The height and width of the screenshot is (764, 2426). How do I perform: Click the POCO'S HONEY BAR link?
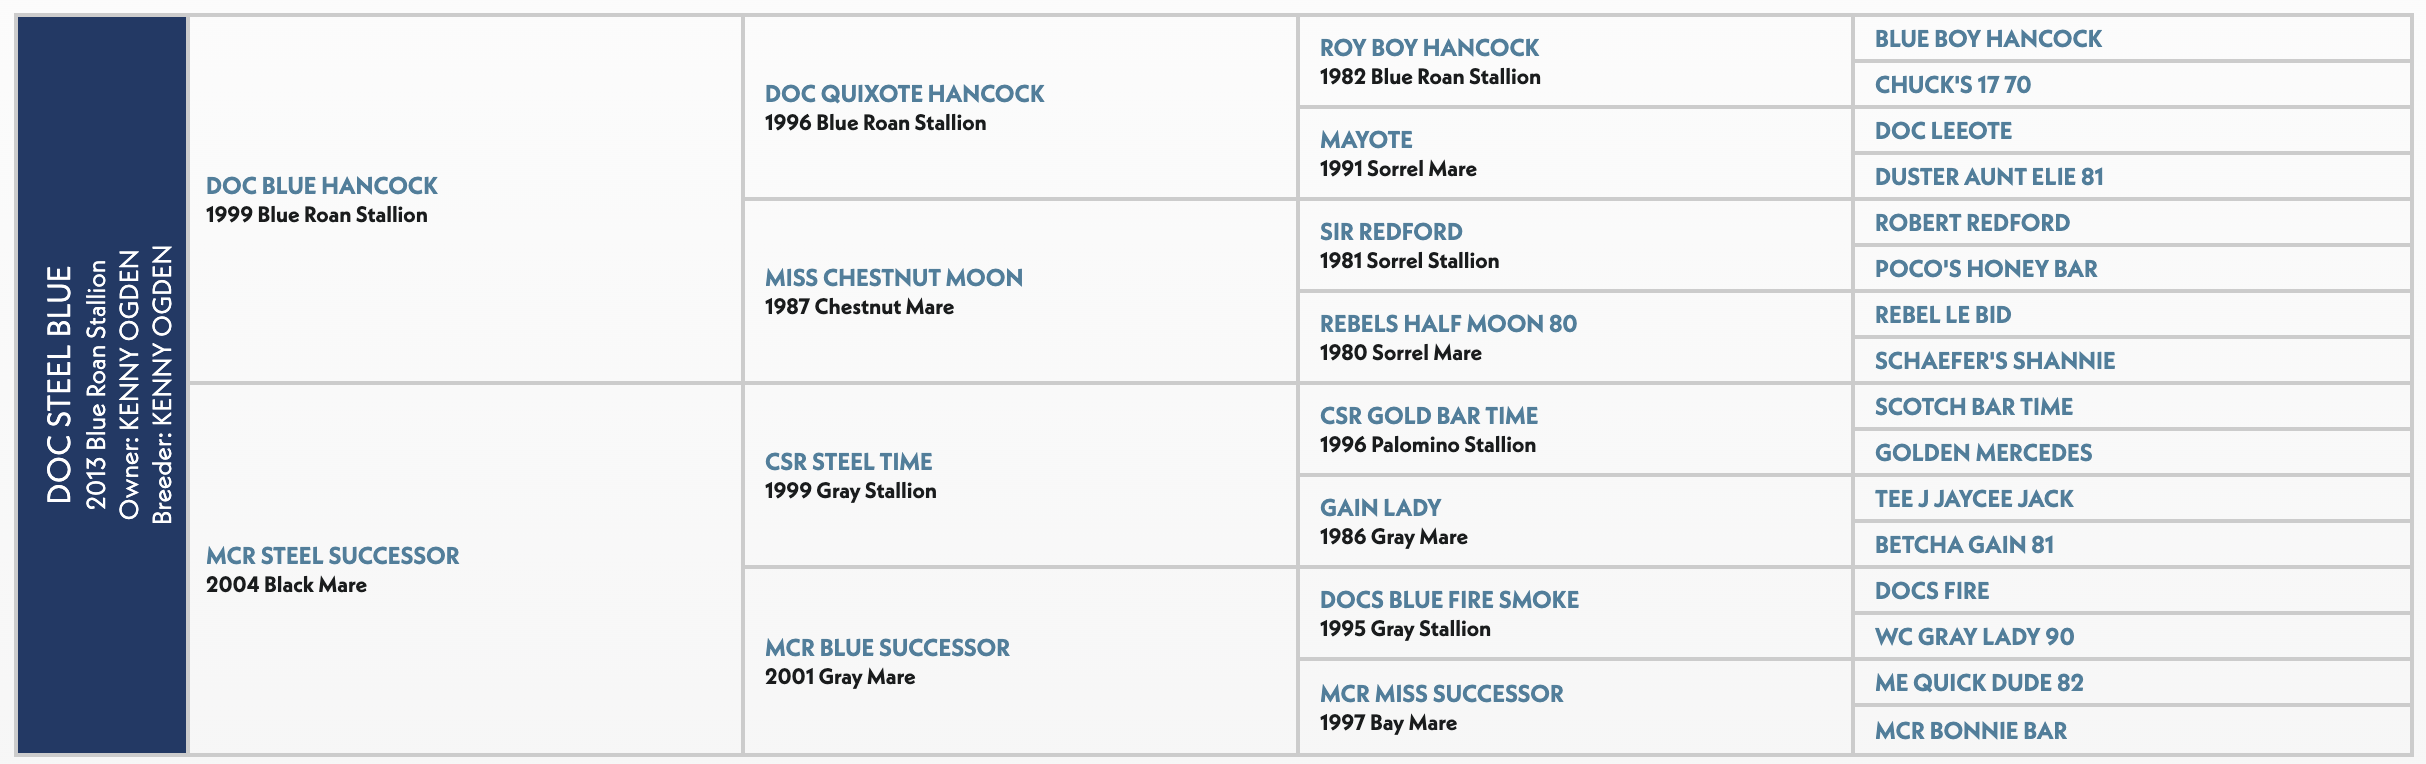point(1985,269)
